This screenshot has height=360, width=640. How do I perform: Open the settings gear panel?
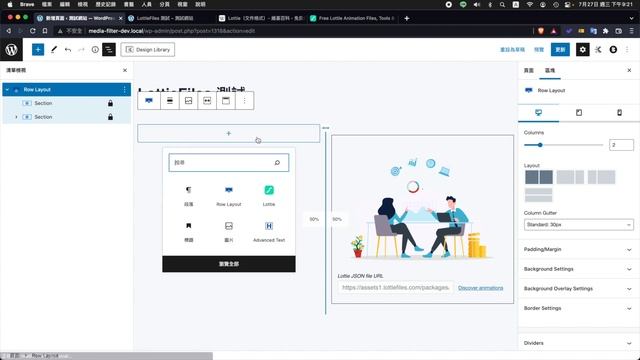(582, 49)
